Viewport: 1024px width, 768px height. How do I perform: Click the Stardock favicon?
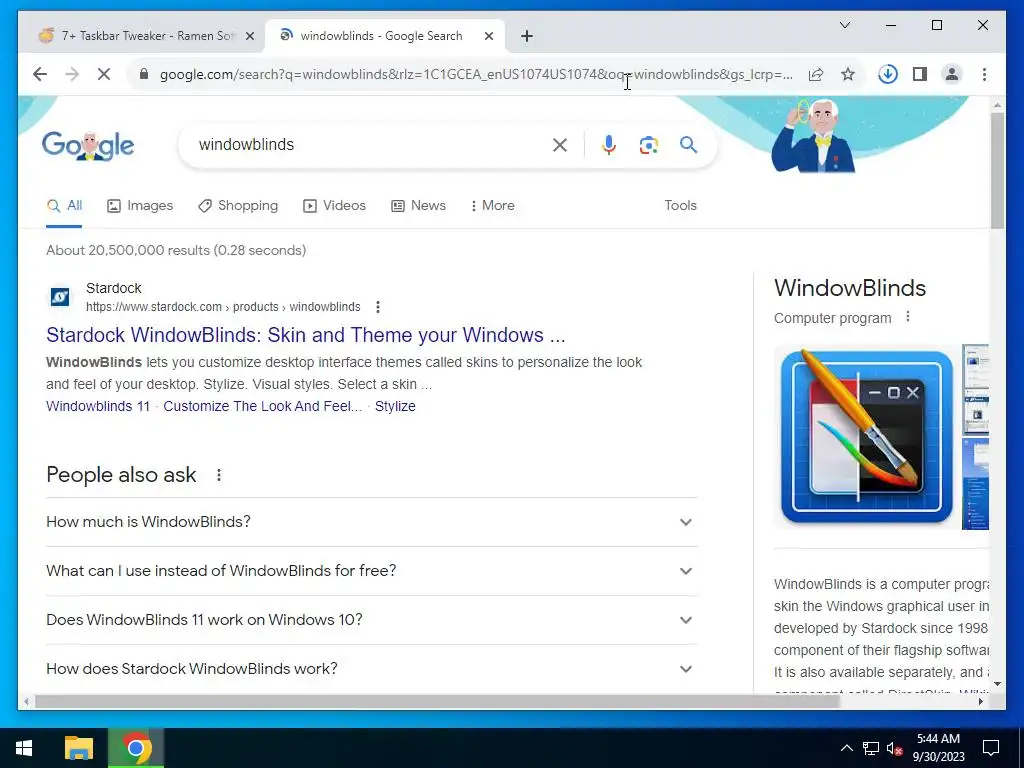click(x=60, y=297)
